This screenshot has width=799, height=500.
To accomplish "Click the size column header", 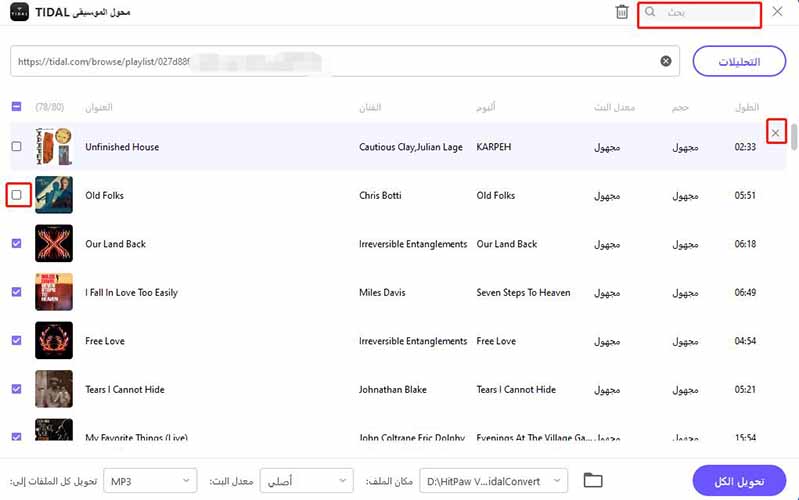I will coord(680,107).
